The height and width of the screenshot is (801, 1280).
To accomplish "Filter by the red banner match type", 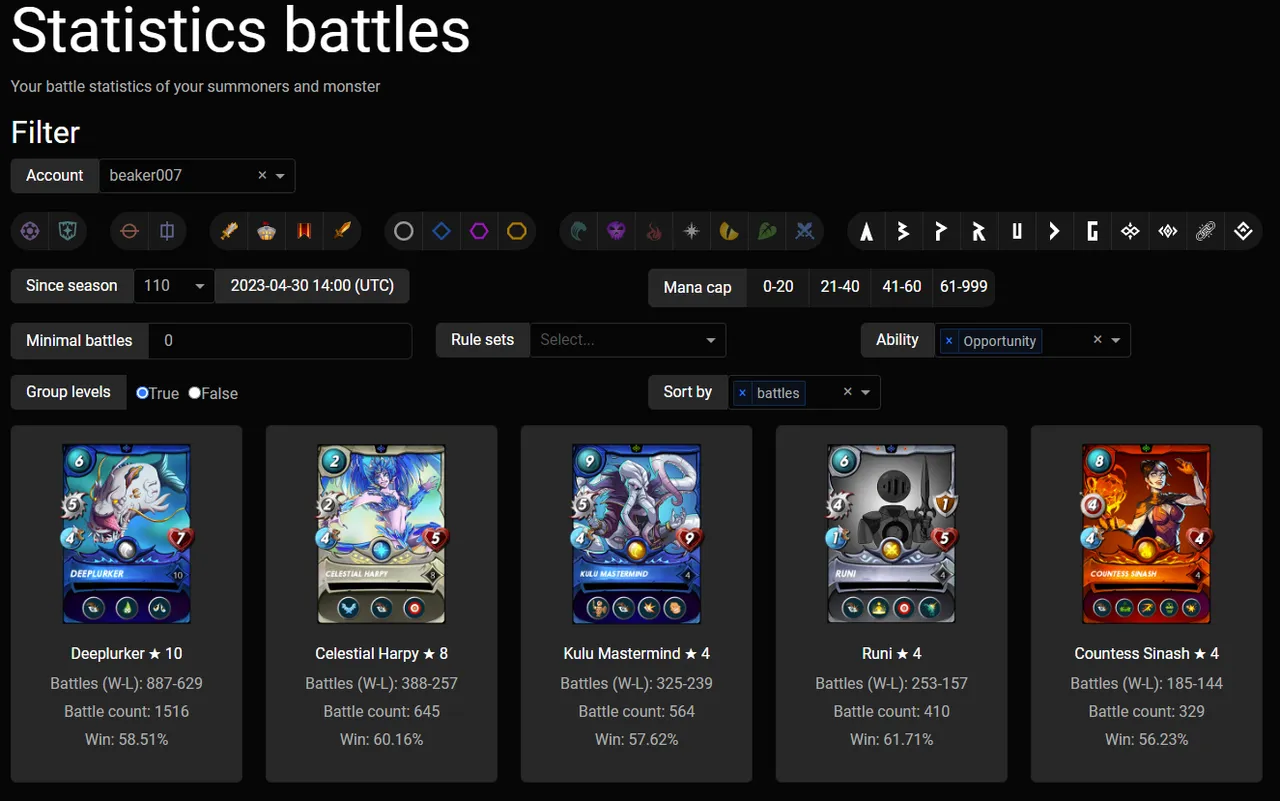I will 304,232.
